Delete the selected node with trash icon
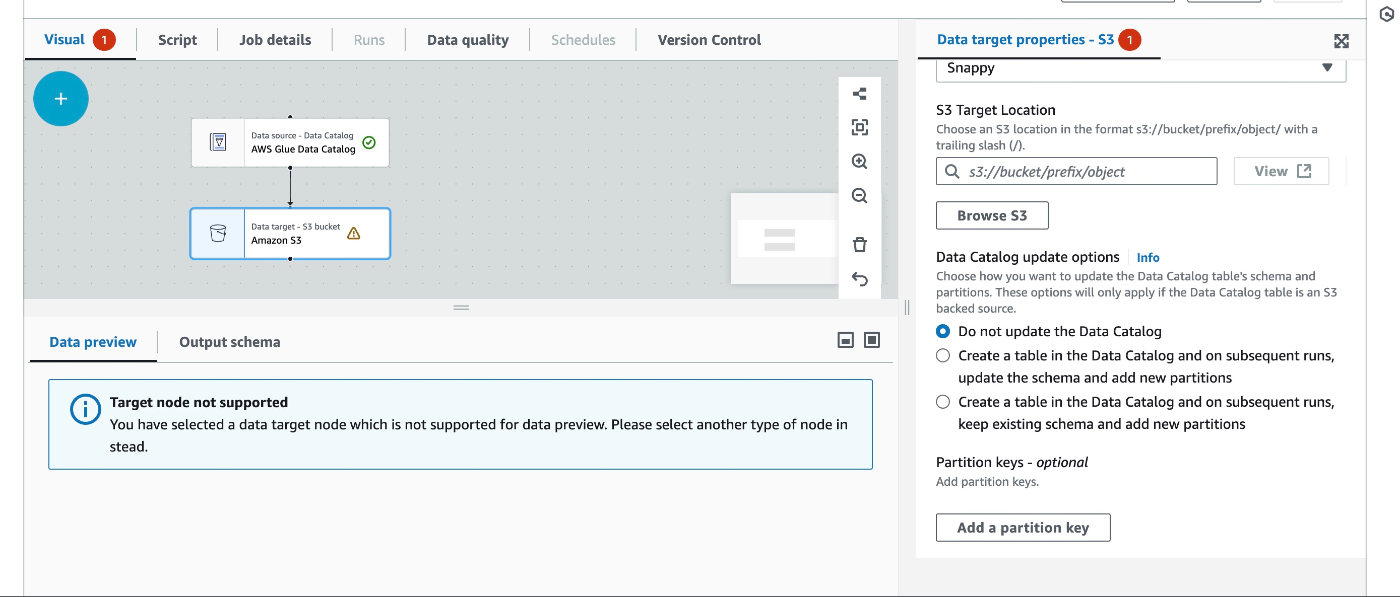1400x597 pixels. point(859,245)
